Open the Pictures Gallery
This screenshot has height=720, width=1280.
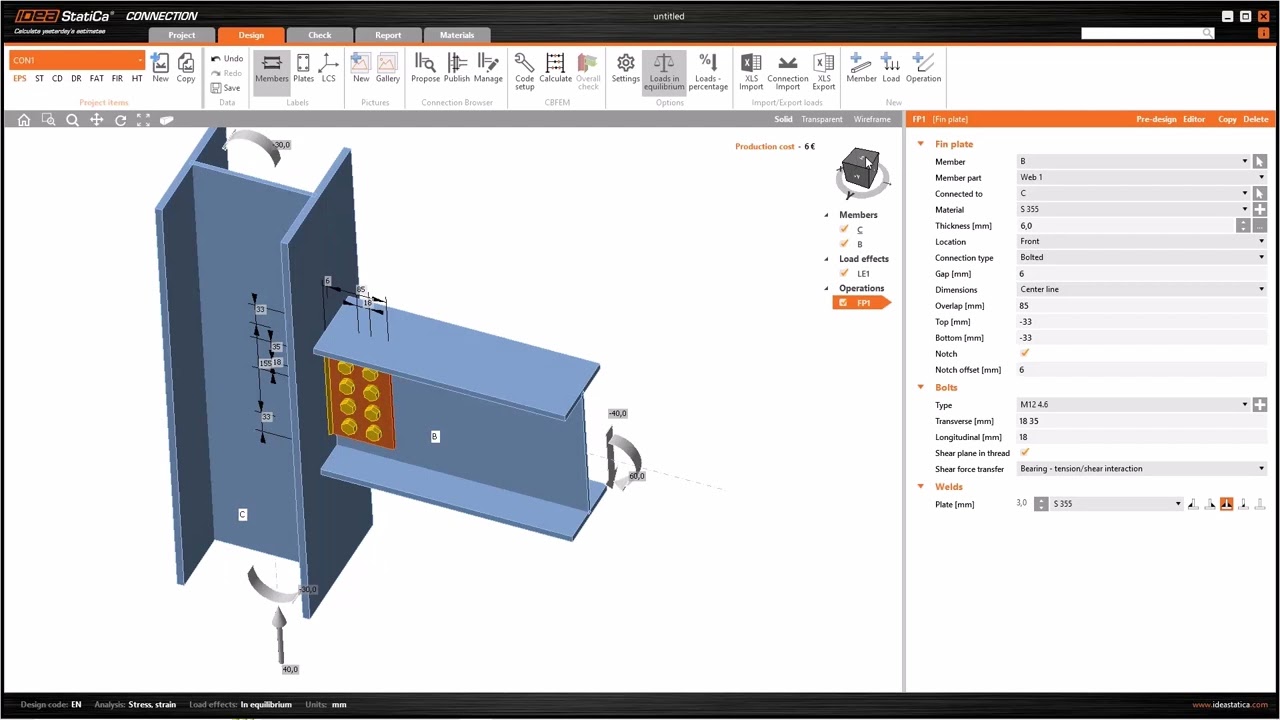point(387,68)
